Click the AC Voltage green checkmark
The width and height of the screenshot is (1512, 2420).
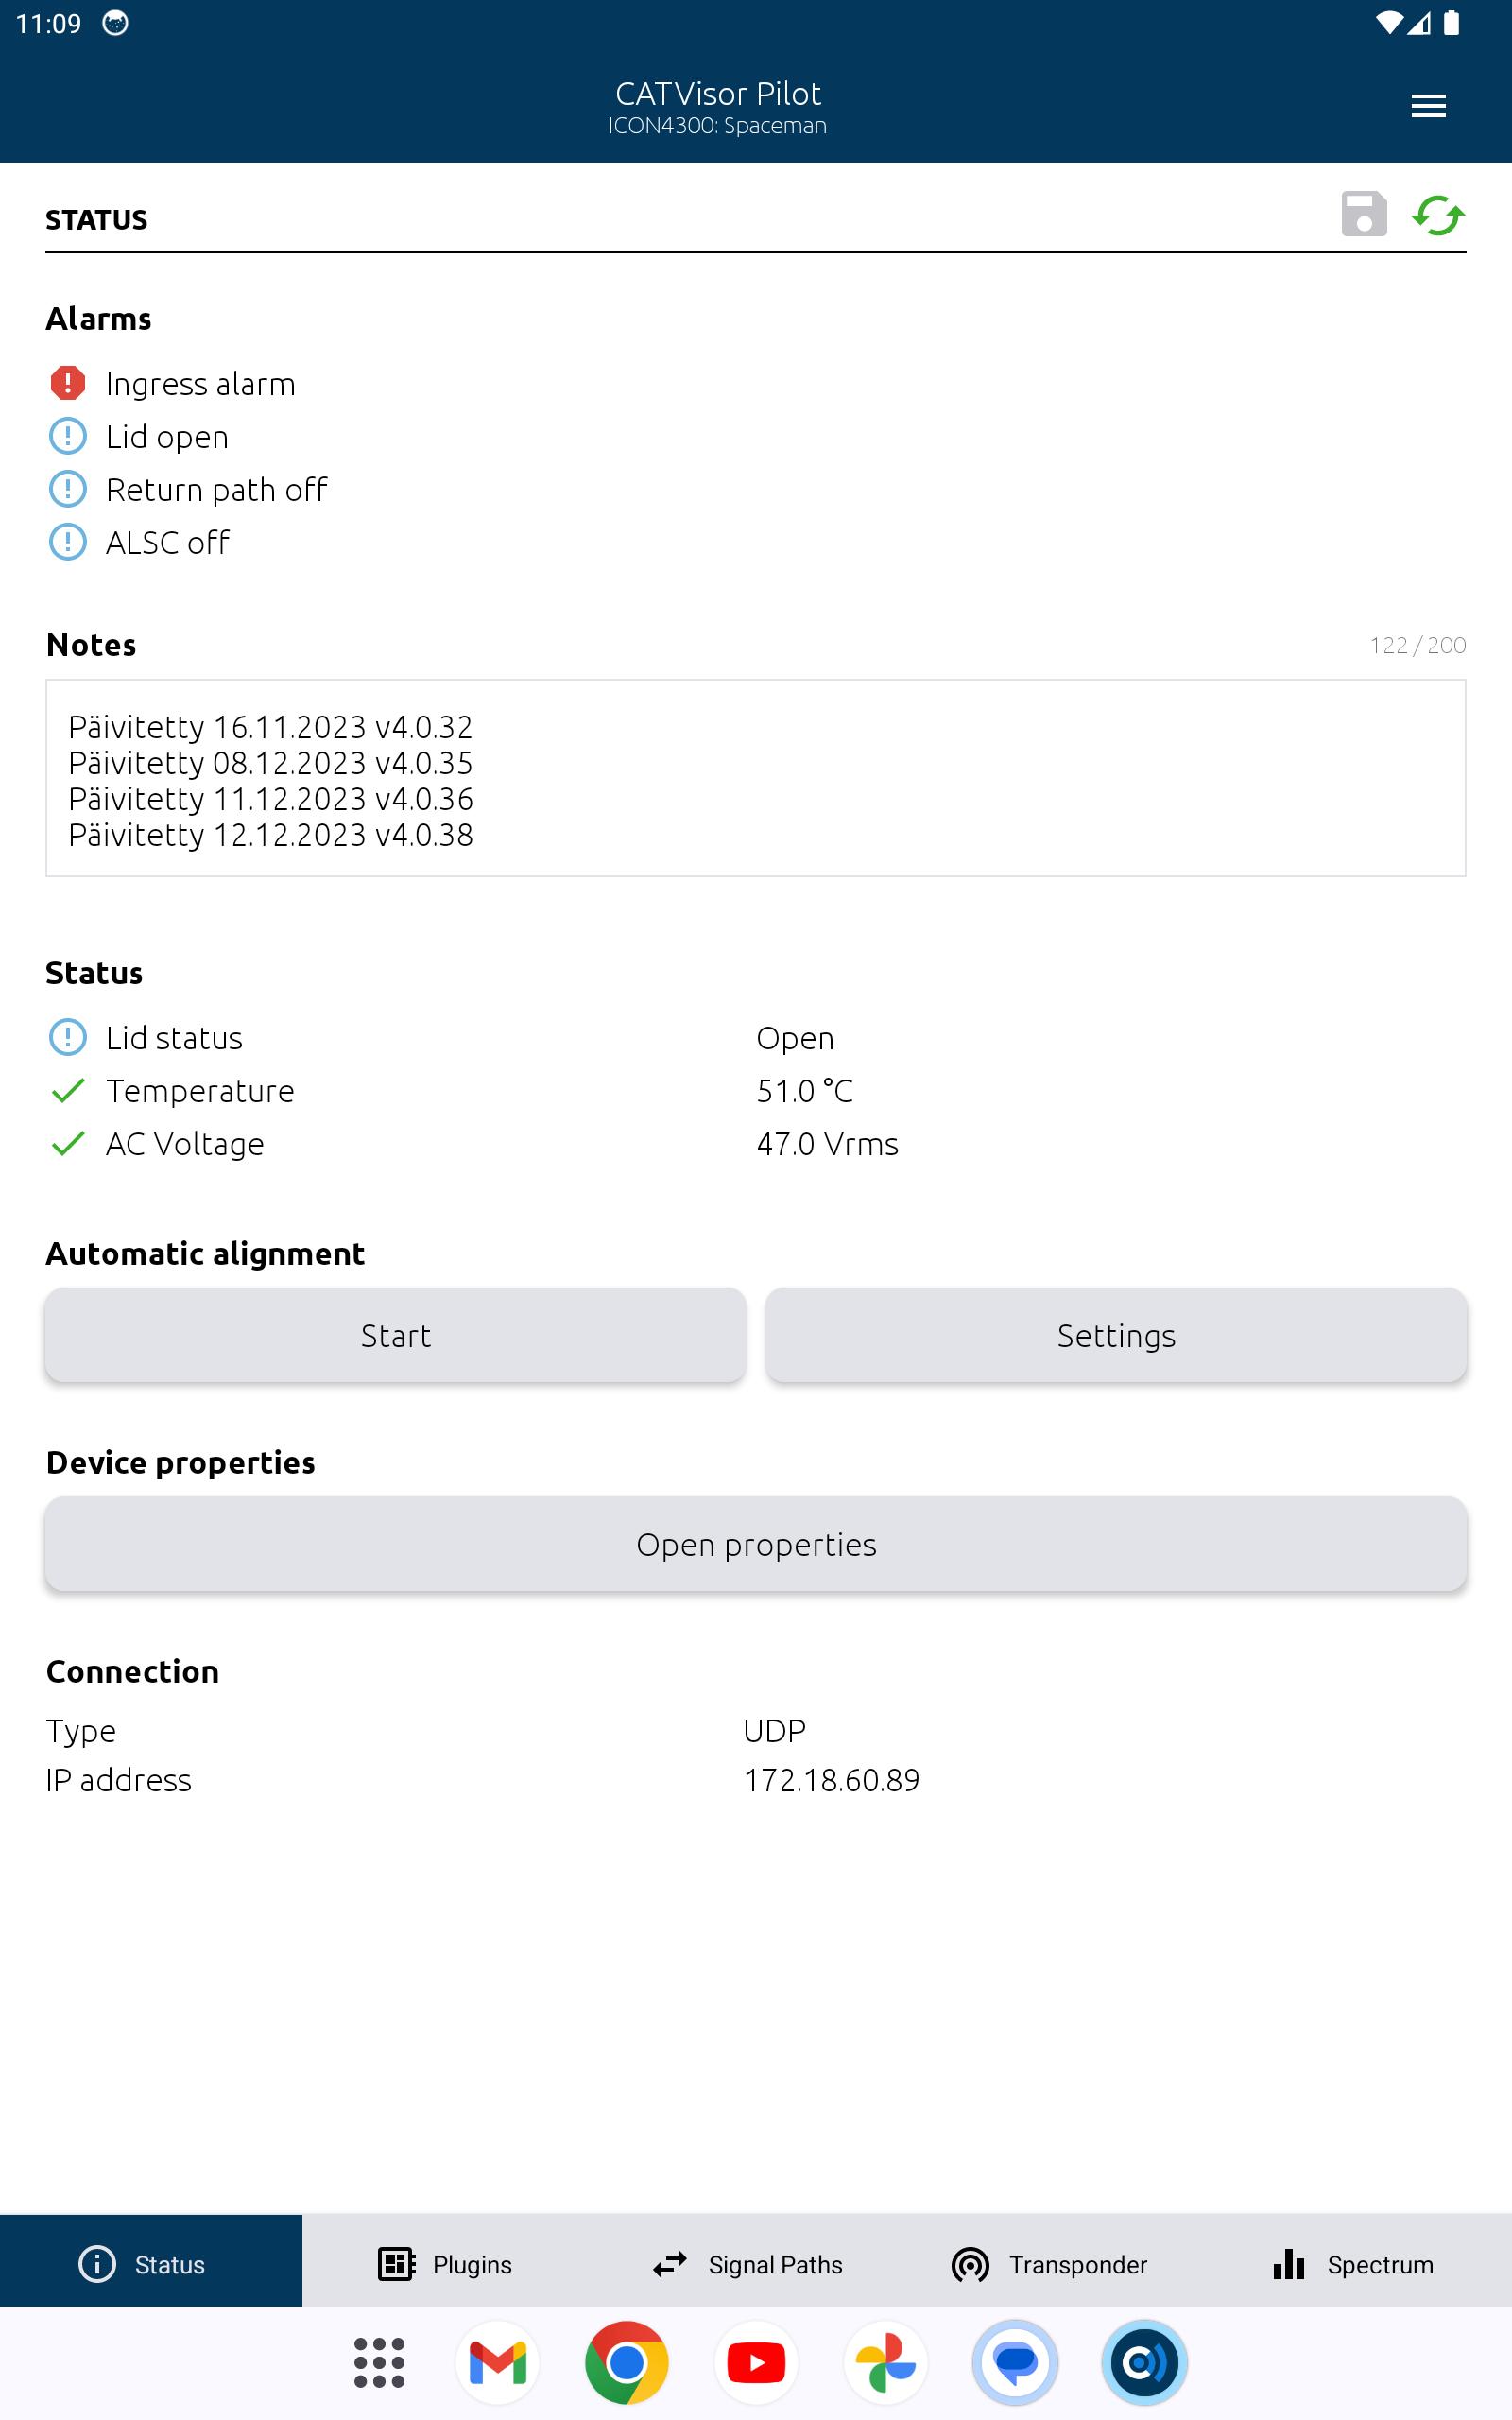click(x=68, y=1143)
